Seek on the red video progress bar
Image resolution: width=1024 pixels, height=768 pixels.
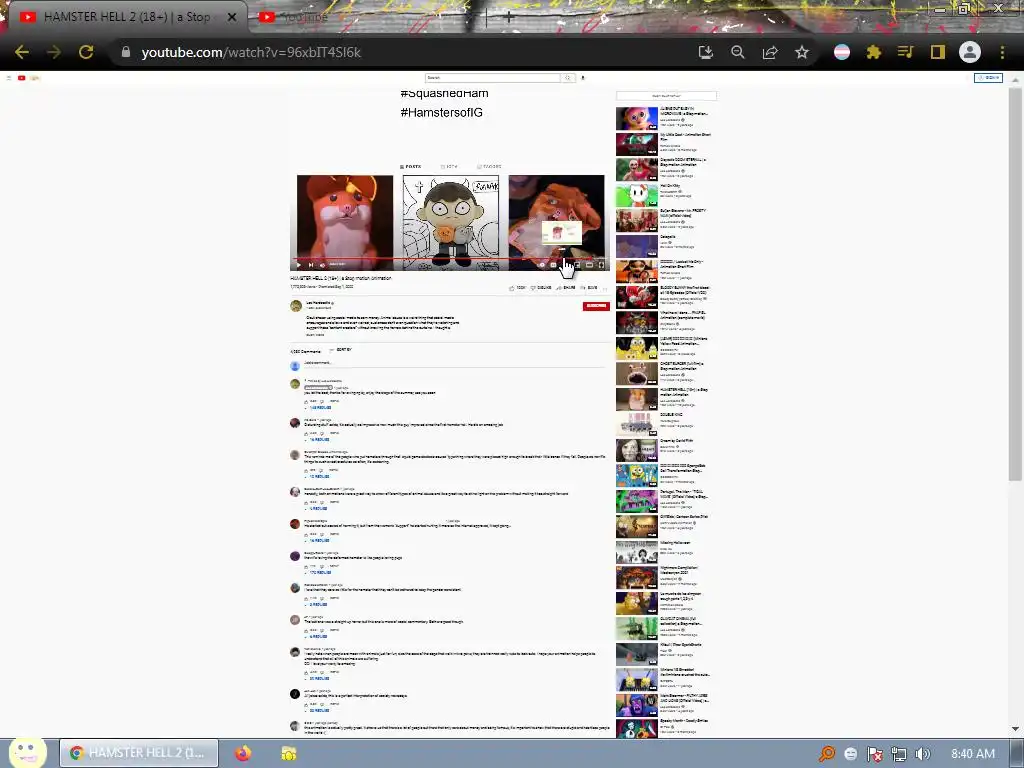450,259
